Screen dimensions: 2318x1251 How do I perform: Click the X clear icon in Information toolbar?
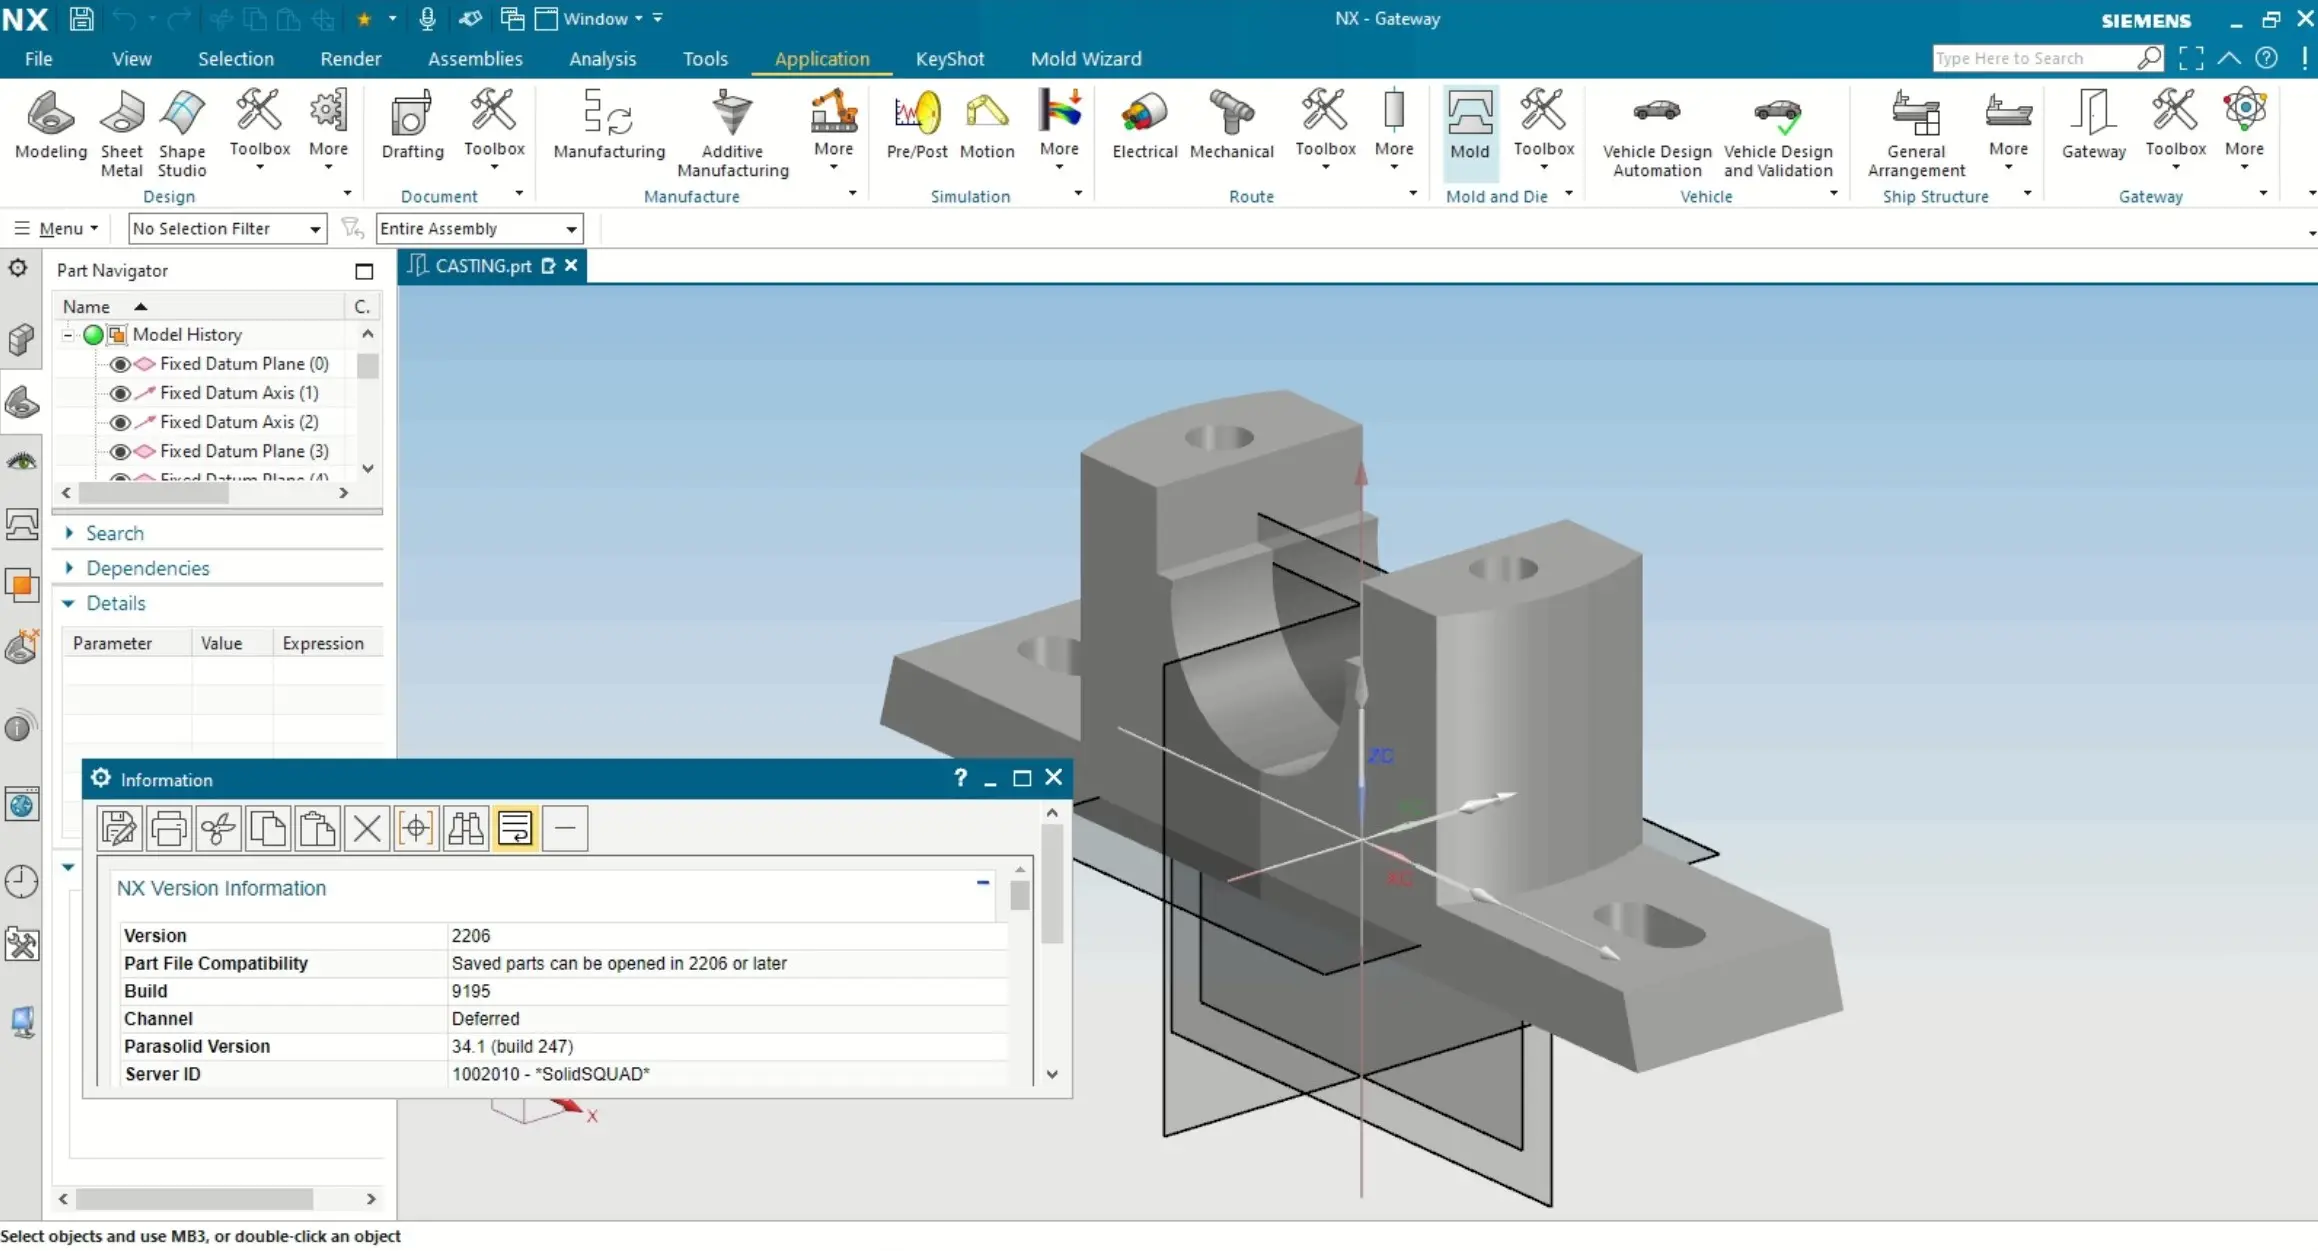coord(366,828)
